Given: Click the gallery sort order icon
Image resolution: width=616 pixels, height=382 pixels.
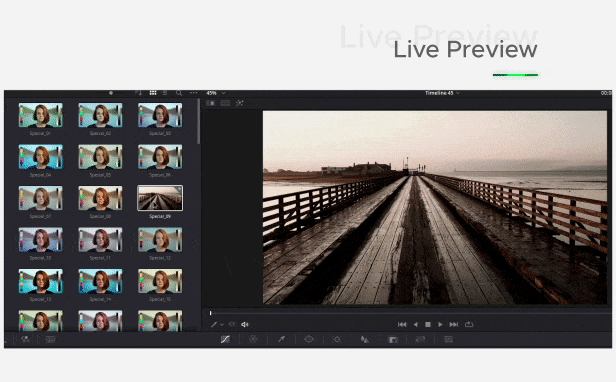Looking at the screenshot, I should 138,93.
